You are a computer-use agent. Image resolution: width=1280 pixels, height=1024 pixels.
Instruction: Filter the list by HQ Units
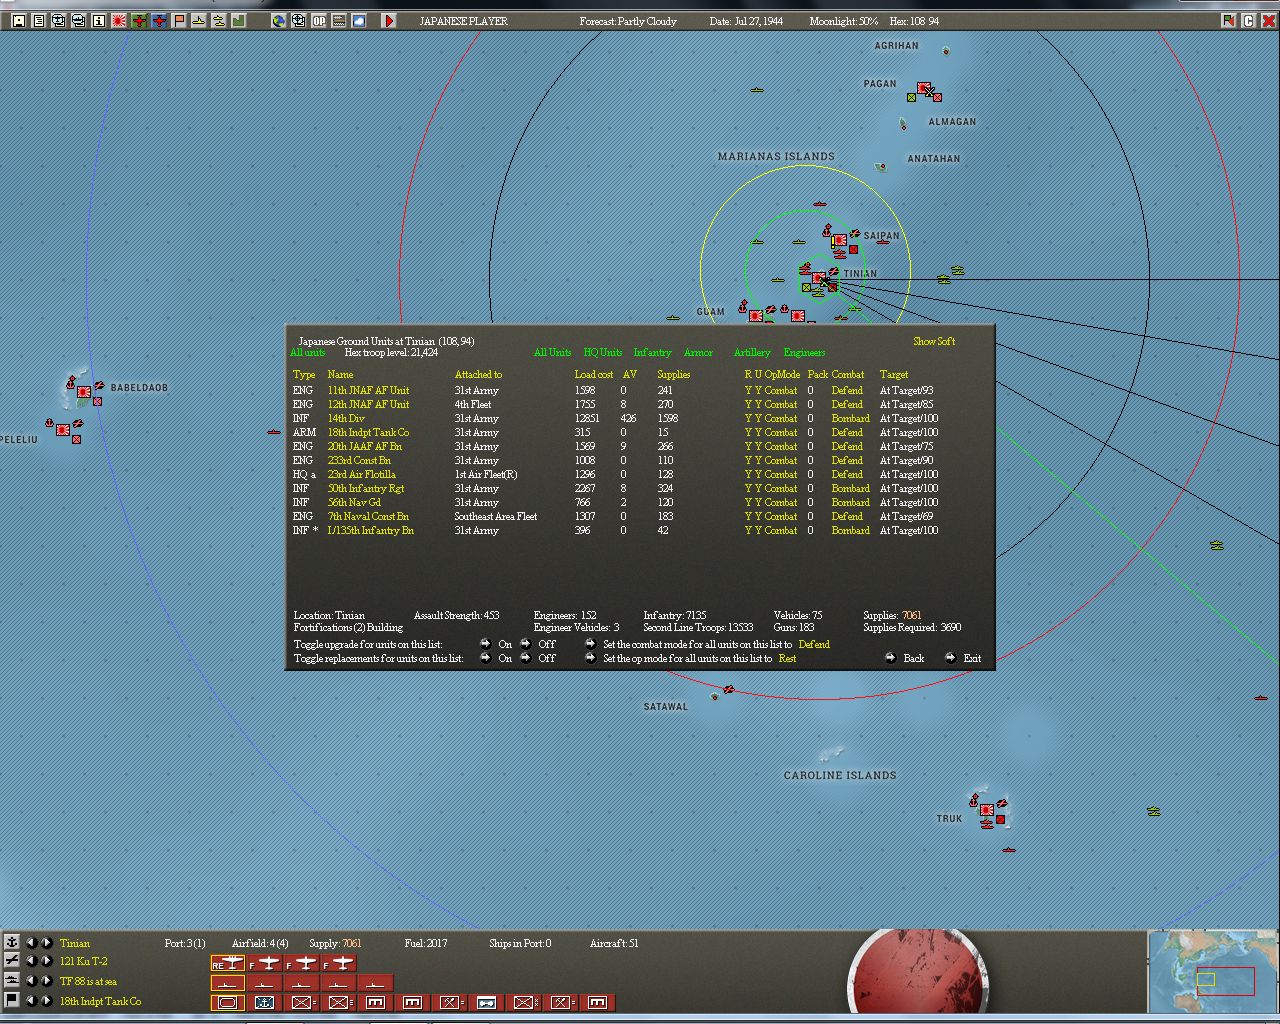603,352
